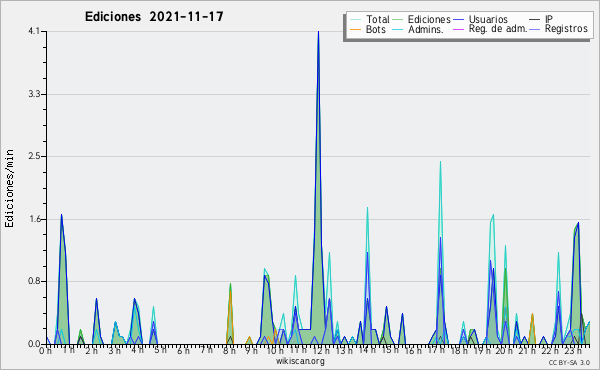Click the chart title 'Ediciones 2021-11-17'
This screenshot has width=600, height=370.
tap(154, 17)
